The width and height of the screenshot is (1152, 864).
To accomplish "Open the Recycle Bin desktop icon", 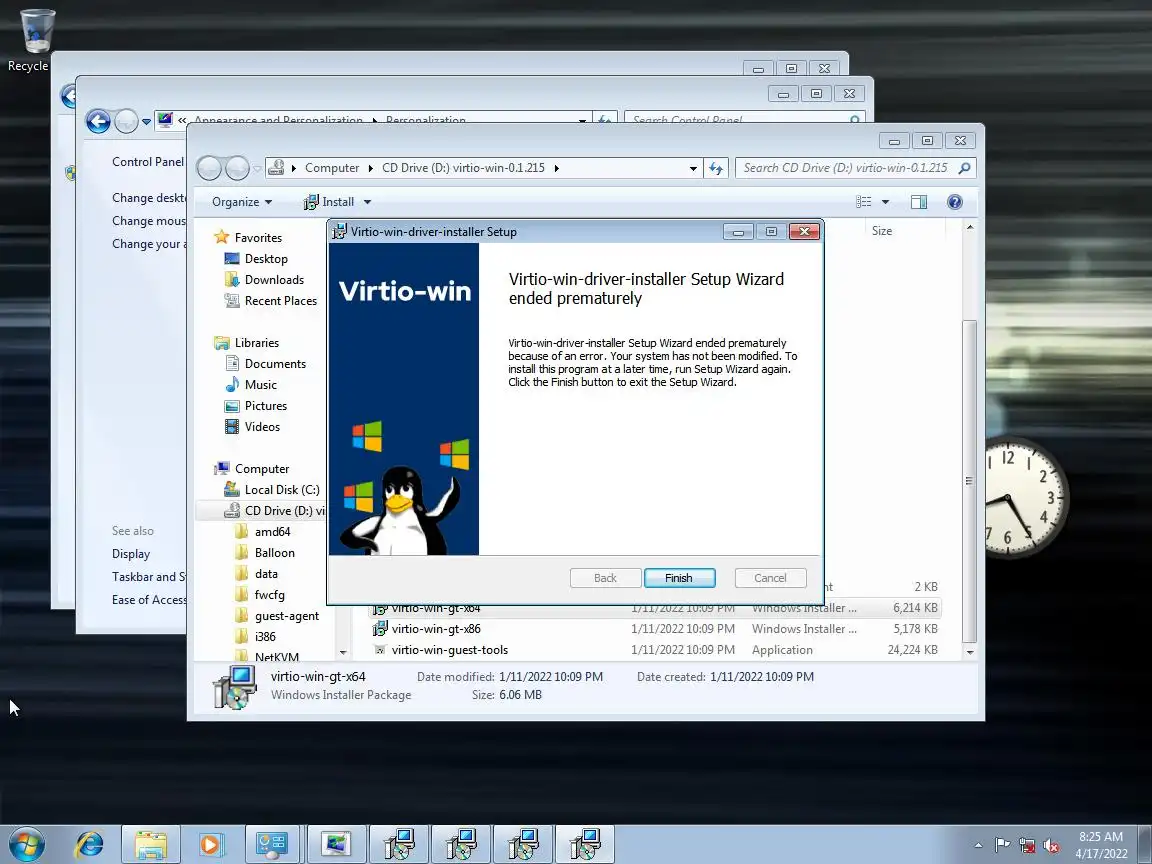I will (x=35, y=40).
